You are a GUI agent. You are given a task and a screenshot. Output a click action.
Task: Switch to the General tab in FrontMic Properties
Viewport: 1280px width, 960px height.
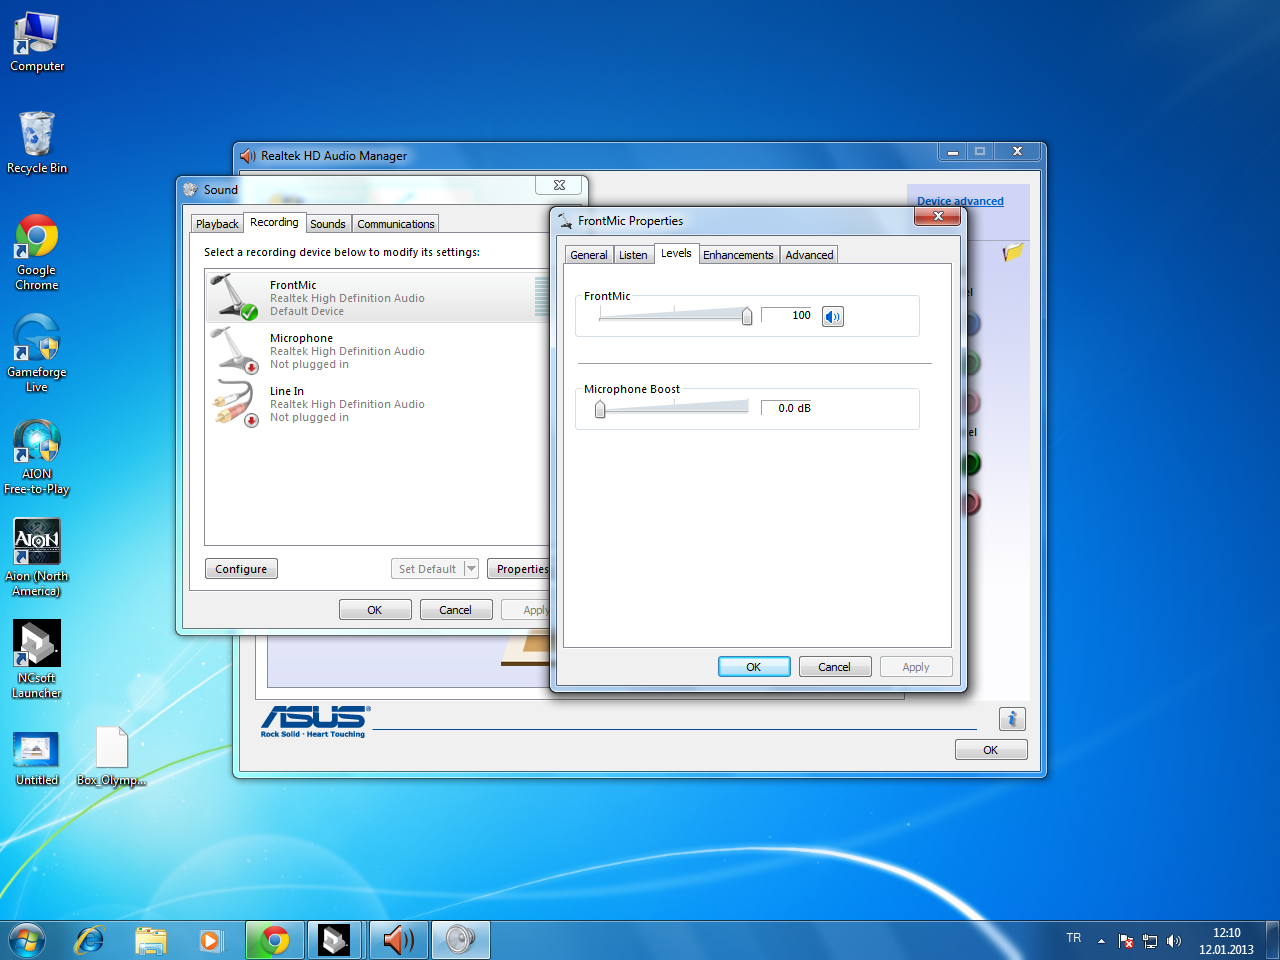click(x=589, y=255)
